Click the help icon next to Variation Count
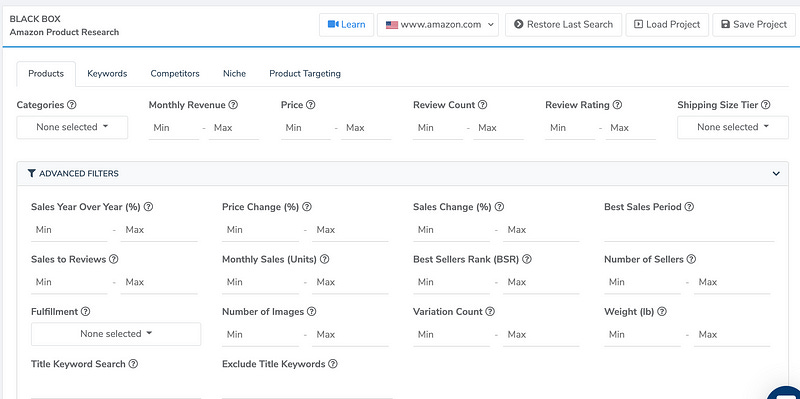Screen dimensions: 800x399 (490, 311)
